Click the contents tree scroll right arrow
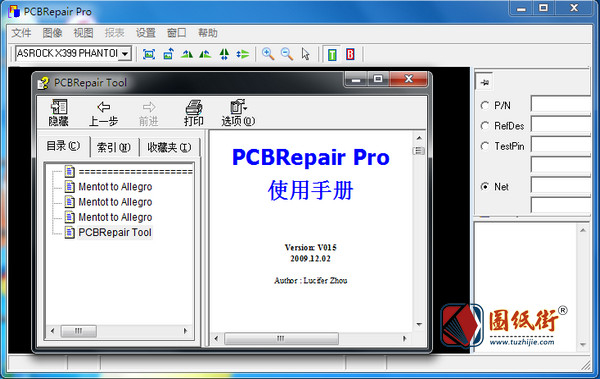The height and width of the screenshot is (379, 600). click(186, 331)
